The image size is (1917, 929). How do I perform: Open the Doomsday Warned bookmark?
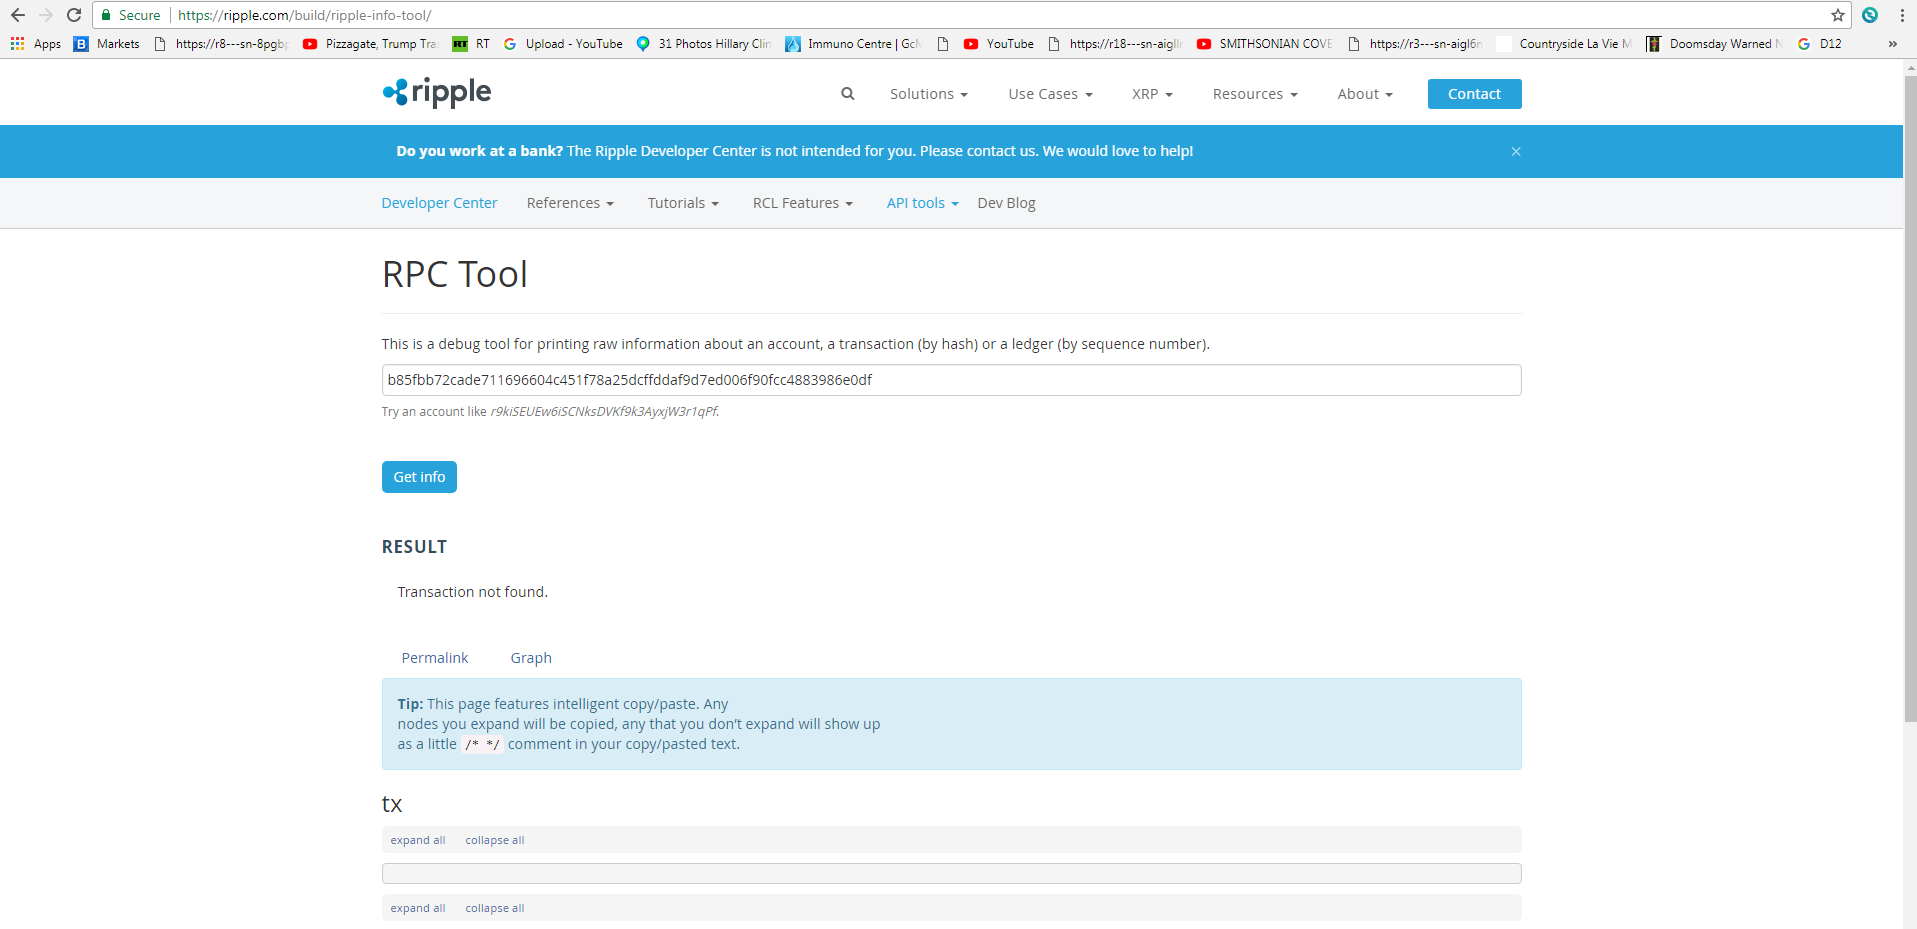pos(1714,44)
